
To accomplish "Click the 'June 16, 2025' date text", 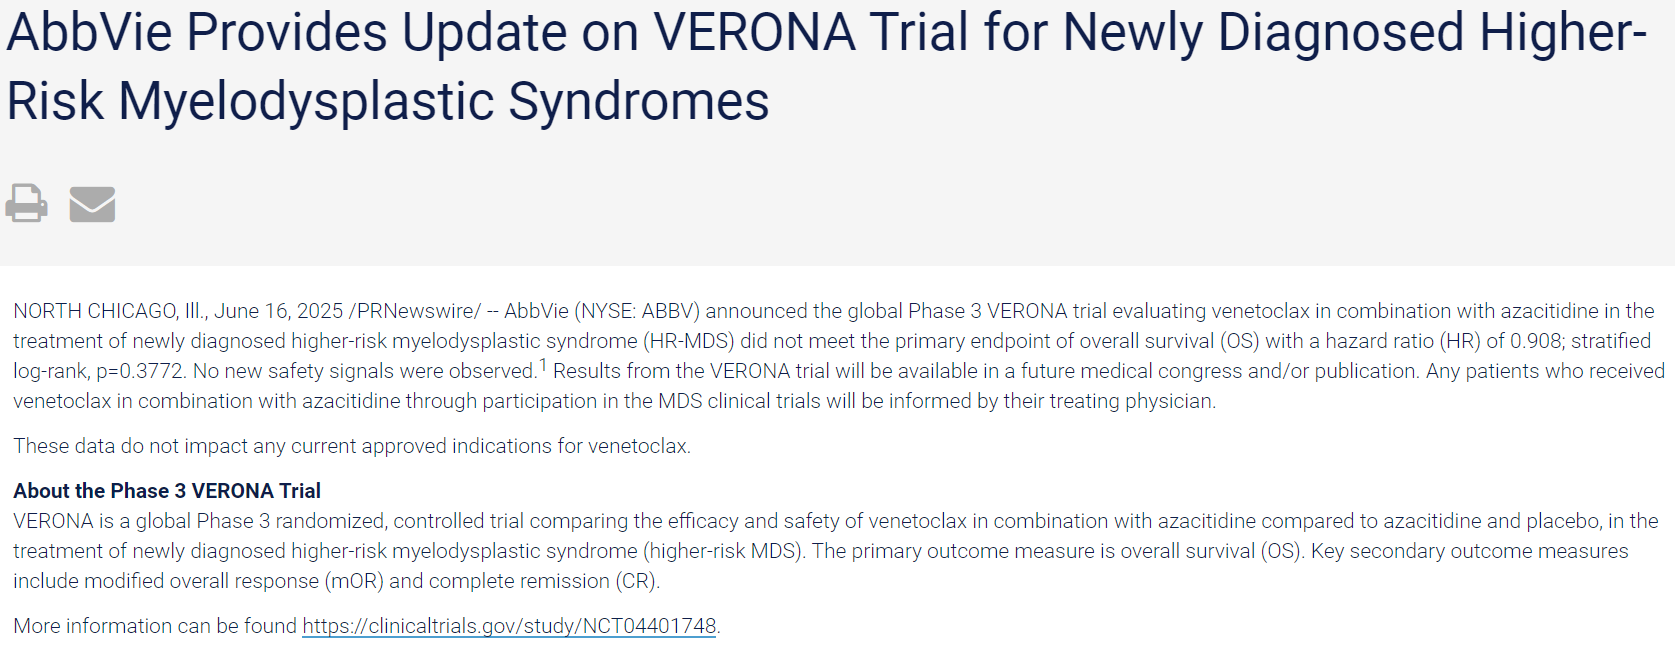I will point(278,311).
